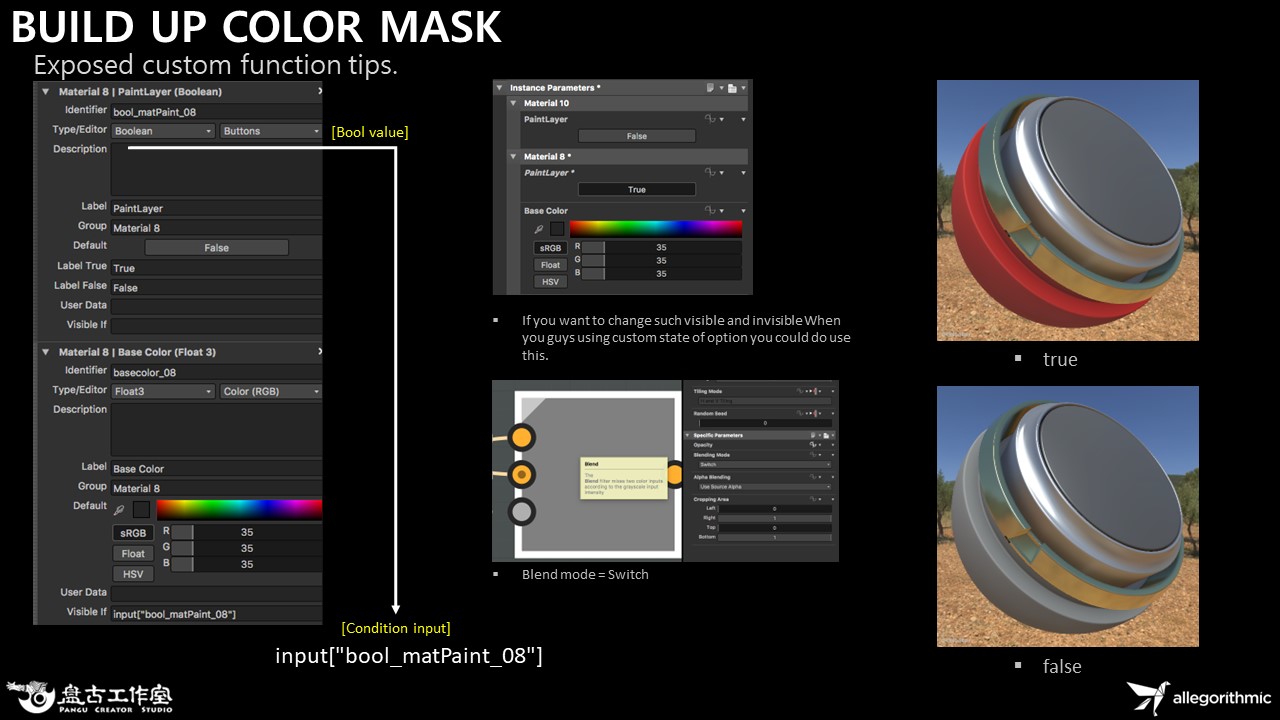Click the gray mask input connector of Blend node
This screenshot has height=720, width=1280.
tap(521, 512)
